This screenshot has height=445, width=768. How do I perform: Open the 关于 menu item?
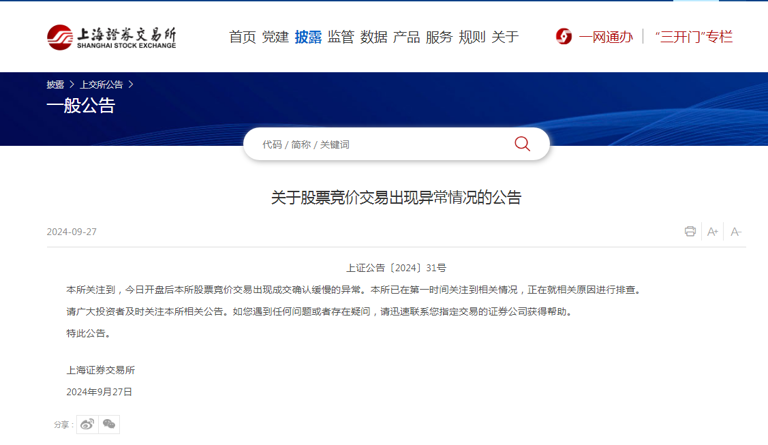click(x=505, y=37)
